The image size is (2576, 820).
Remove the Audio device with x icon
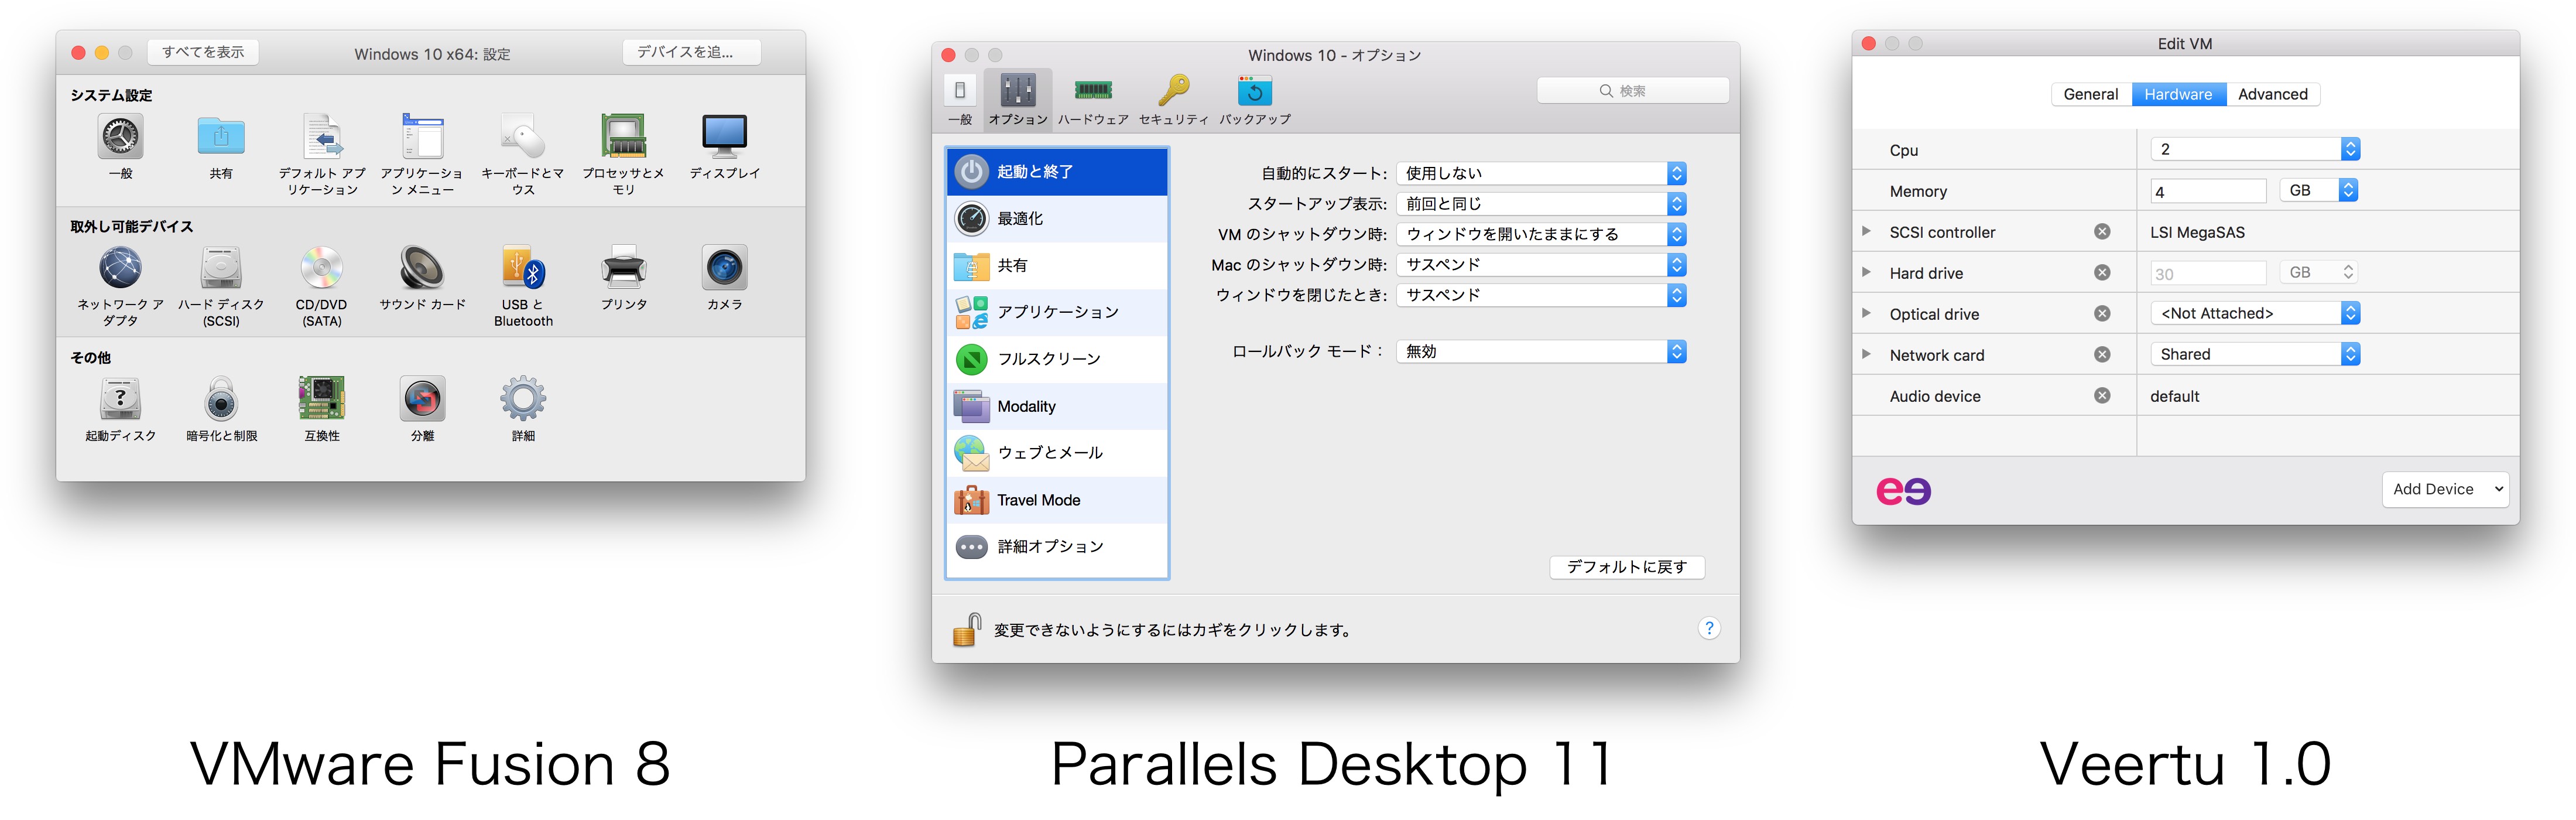[2102, 396]
